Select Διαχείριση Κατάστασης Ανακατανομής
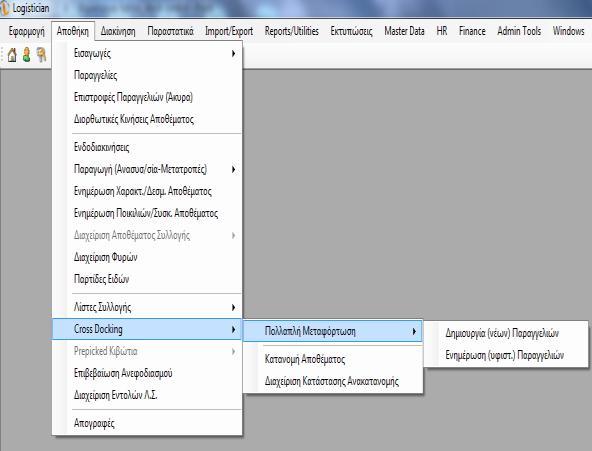 click(x=333, y=381)
